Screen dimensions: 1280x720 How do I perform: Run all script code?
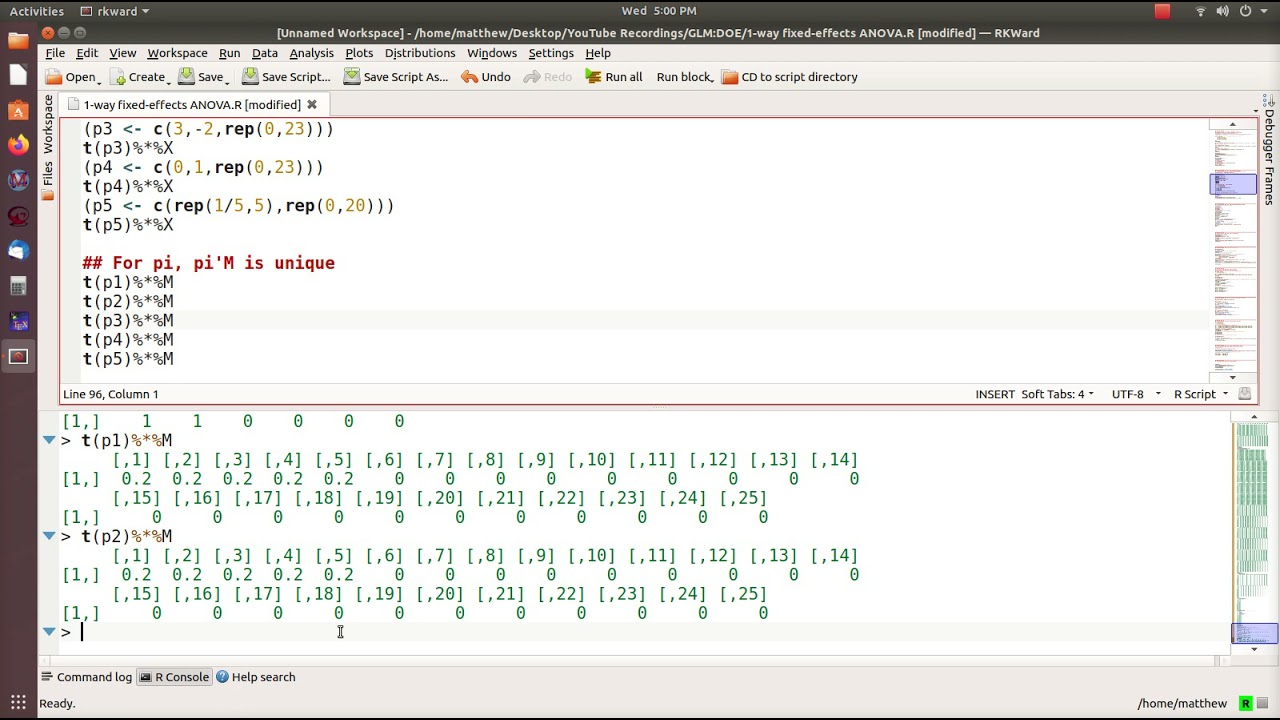(614, 77)
